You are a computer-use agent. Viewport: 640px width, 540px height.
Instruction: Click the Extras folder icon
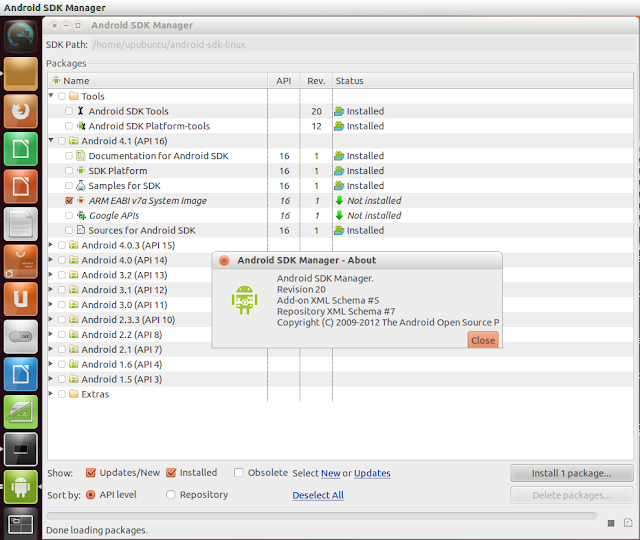click(73, 394)
